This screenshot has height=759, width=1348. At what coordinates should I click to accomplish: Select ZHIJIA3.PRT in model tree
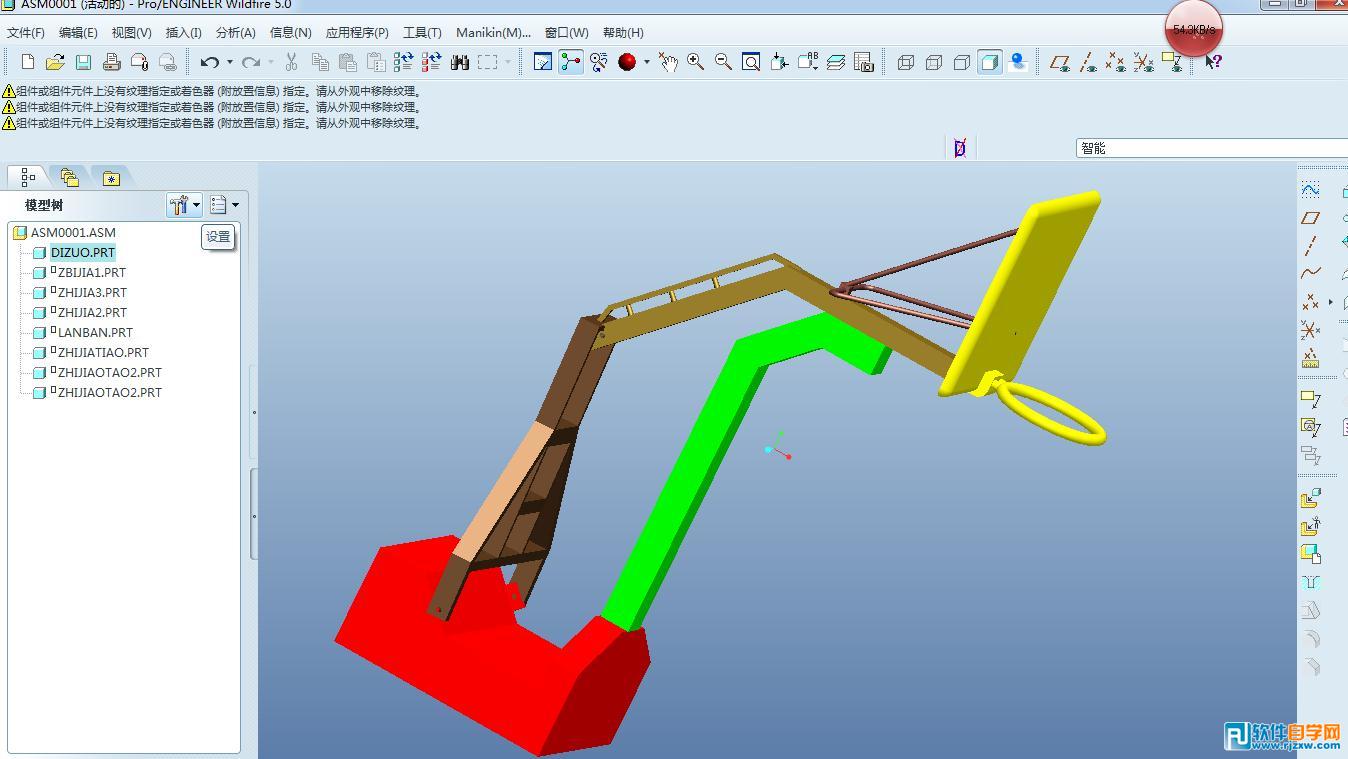click(92, 293)
